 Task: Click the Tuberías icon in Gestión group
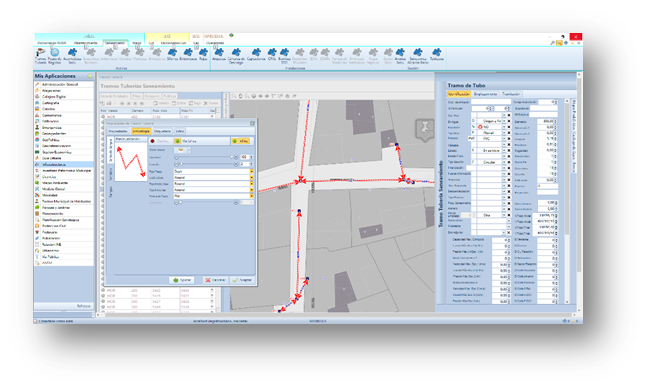point(436,55)
